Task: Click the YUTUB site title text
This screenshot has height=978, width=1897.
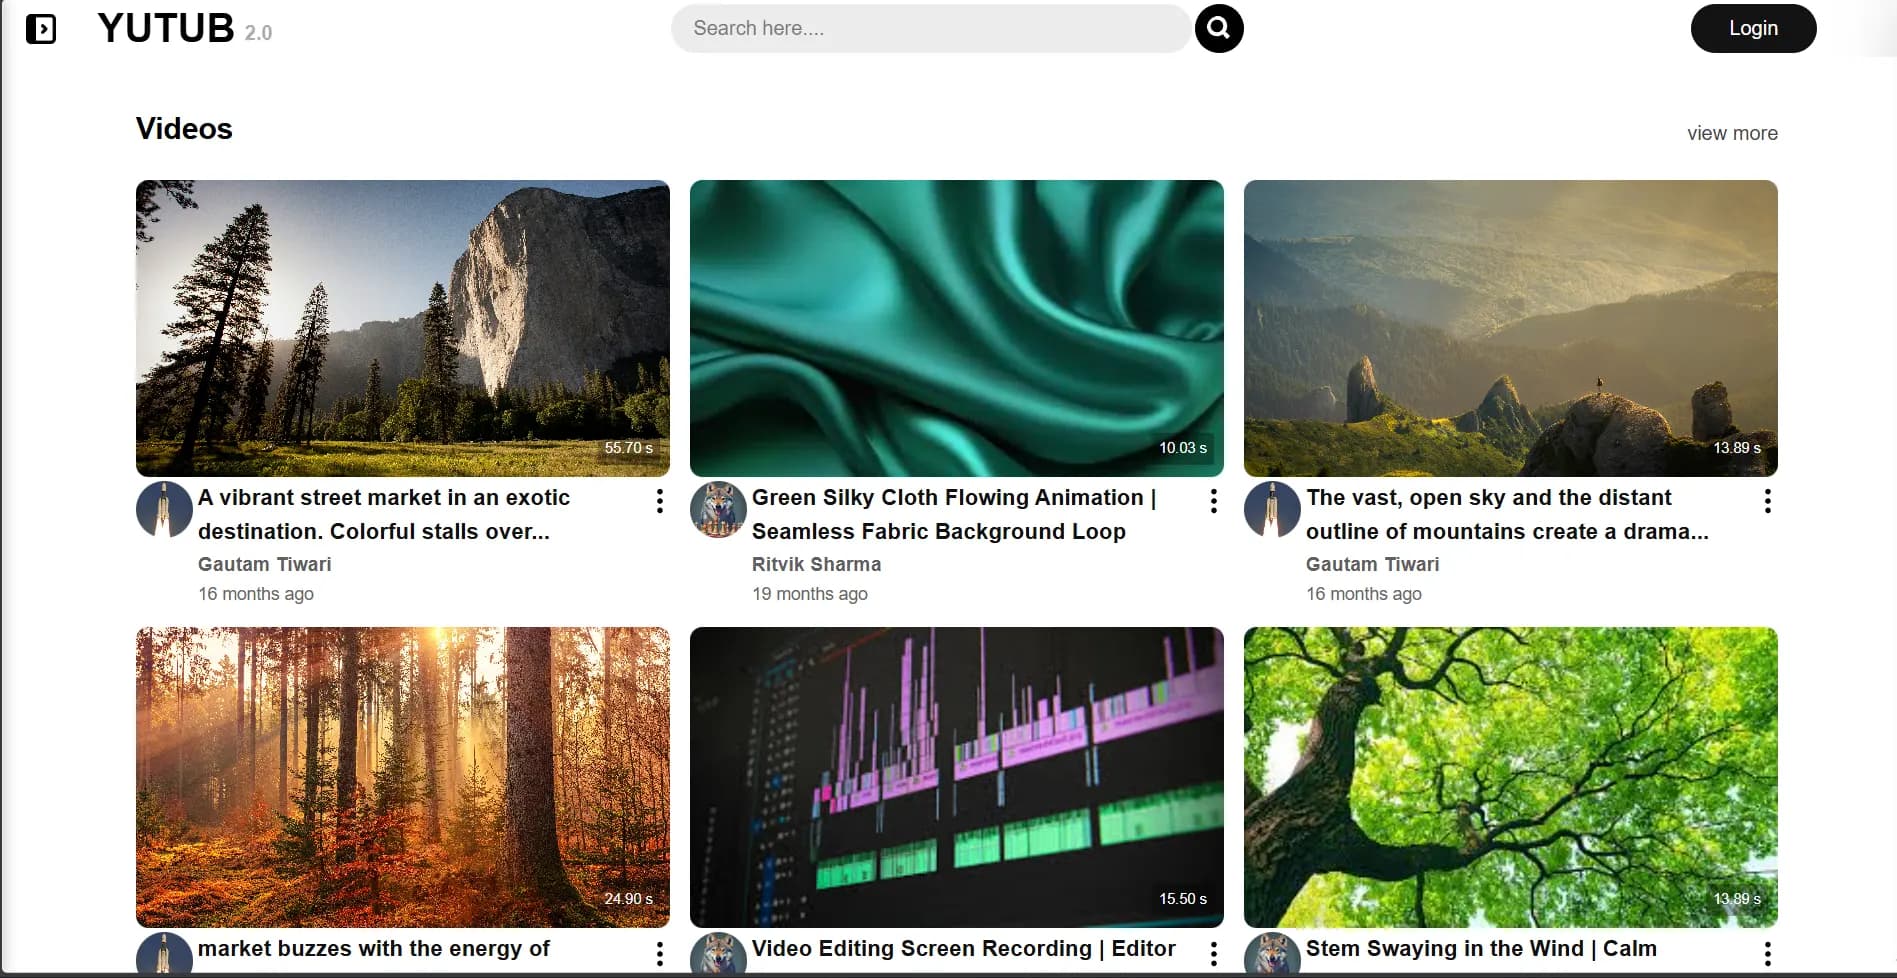Action: click(x=166, y=29)
